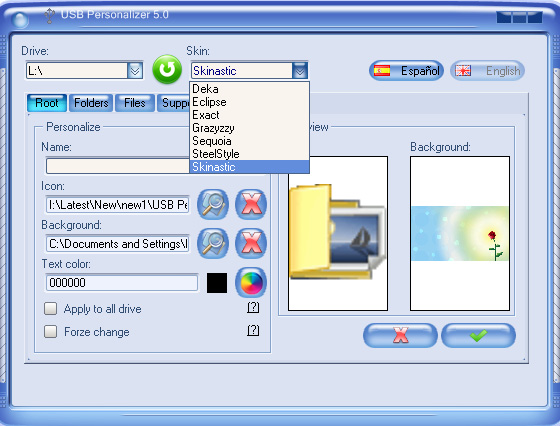The height and width of the screenshot is (426, 560).
Task: Click the window controls in title bar
Action: point(519,17)
